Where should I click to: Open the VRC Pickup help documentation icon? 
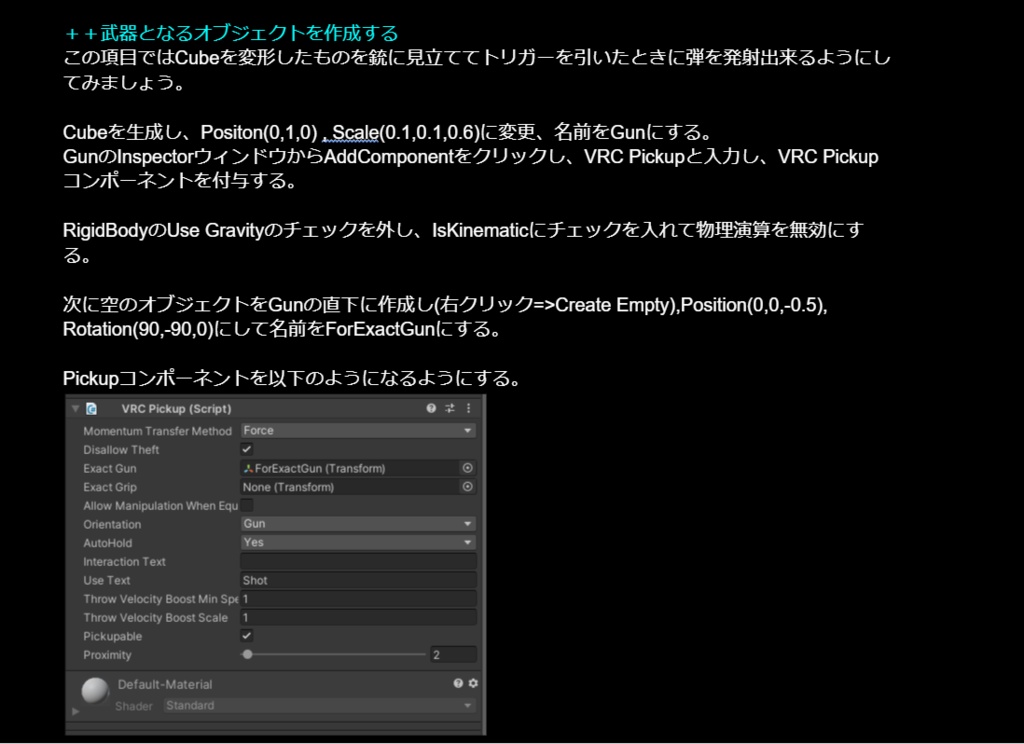(430, 408)
